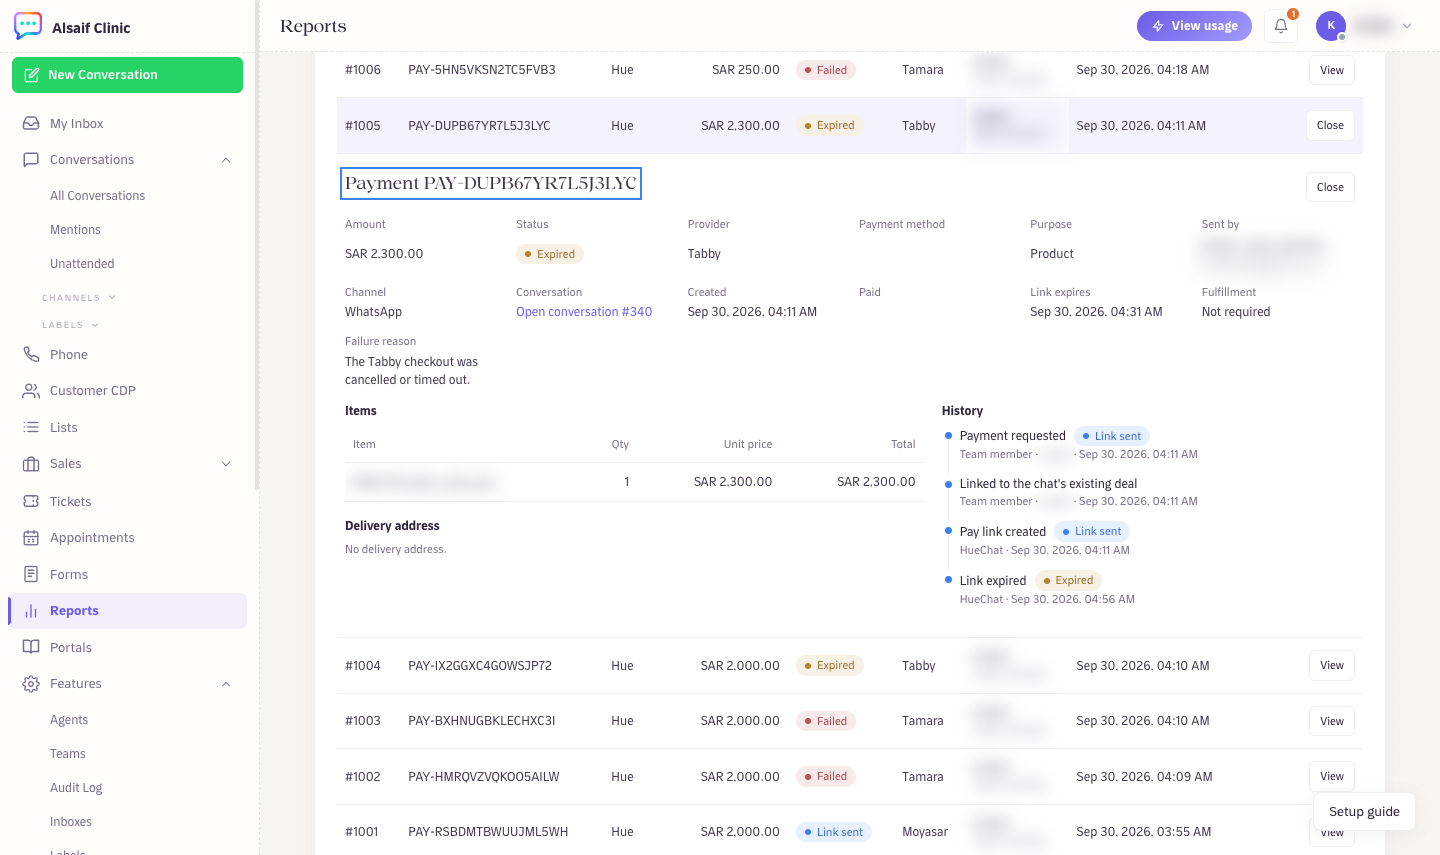The height and width of the screenshot is (855, 1440).
Task: Click the Tickets icon
Action: (31, 501)
